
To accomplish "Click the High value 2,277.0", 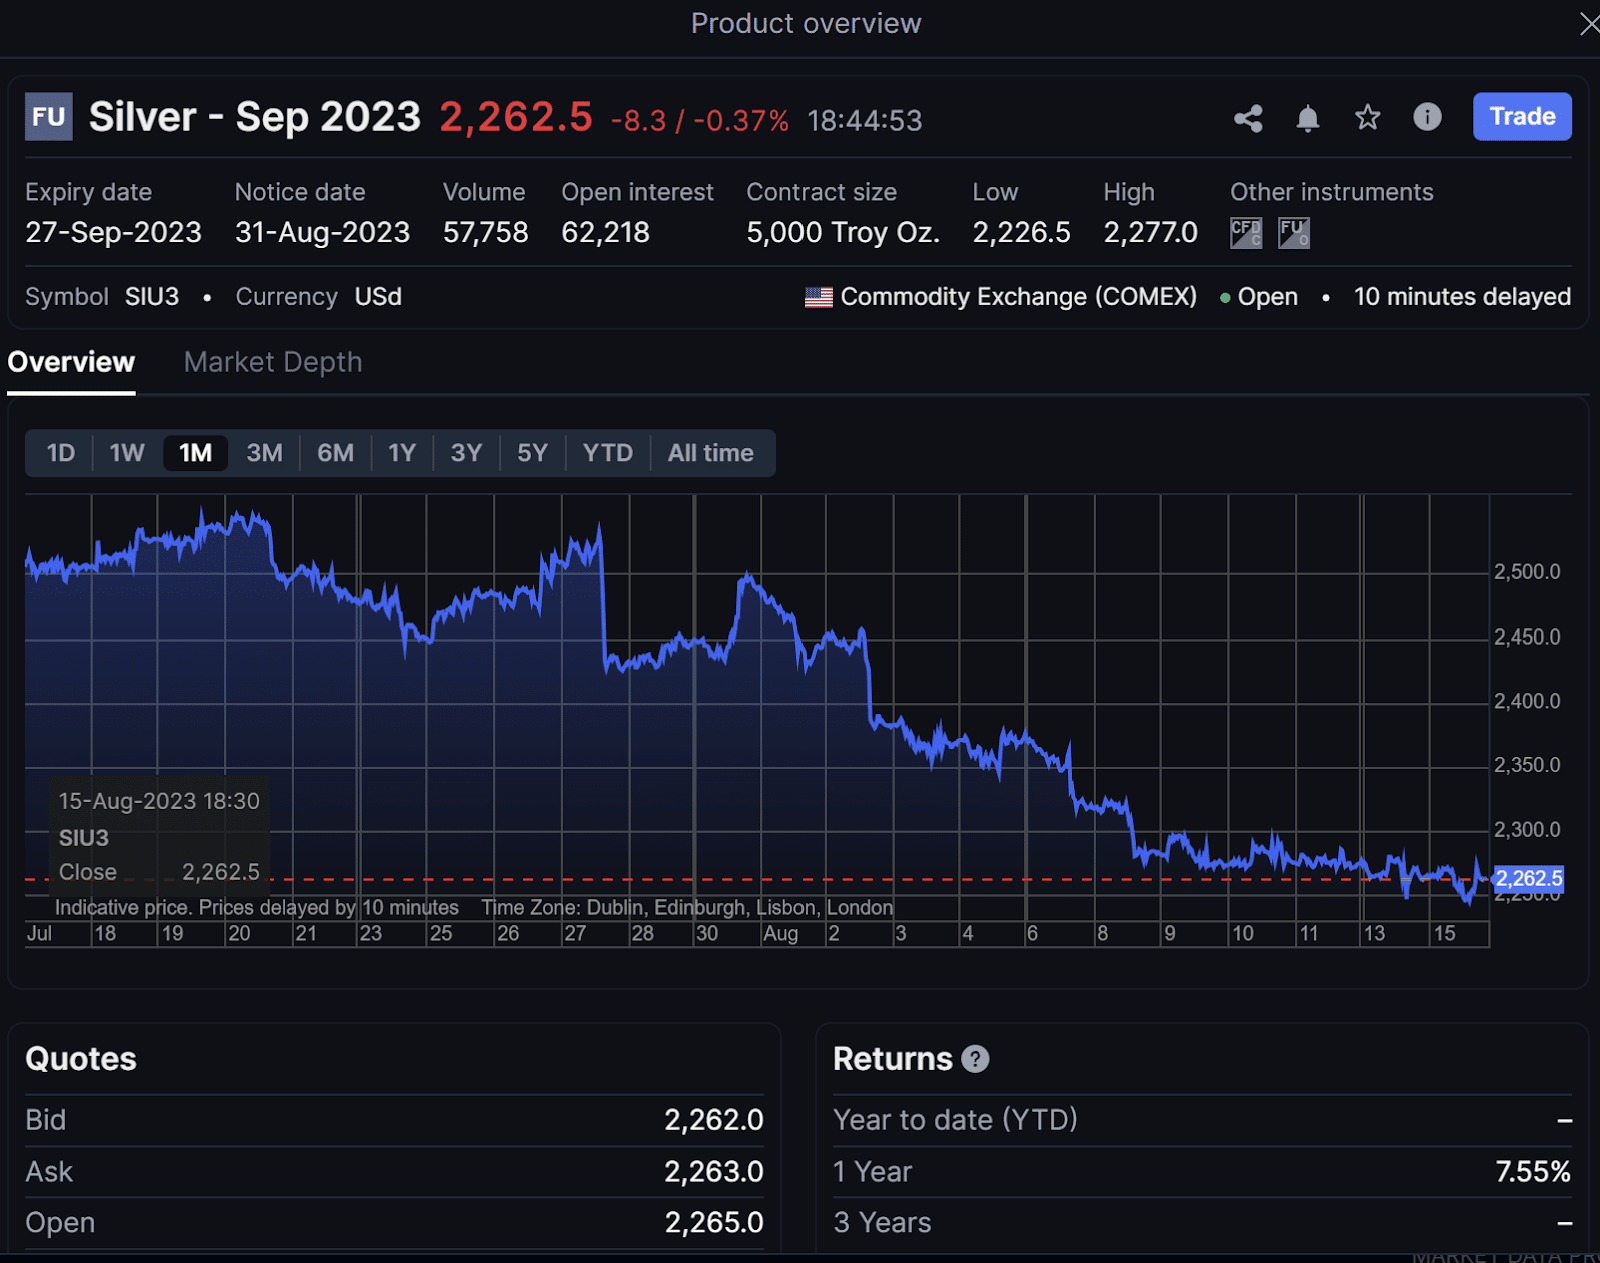I will pyautogui.click(x=1150, y=232).
